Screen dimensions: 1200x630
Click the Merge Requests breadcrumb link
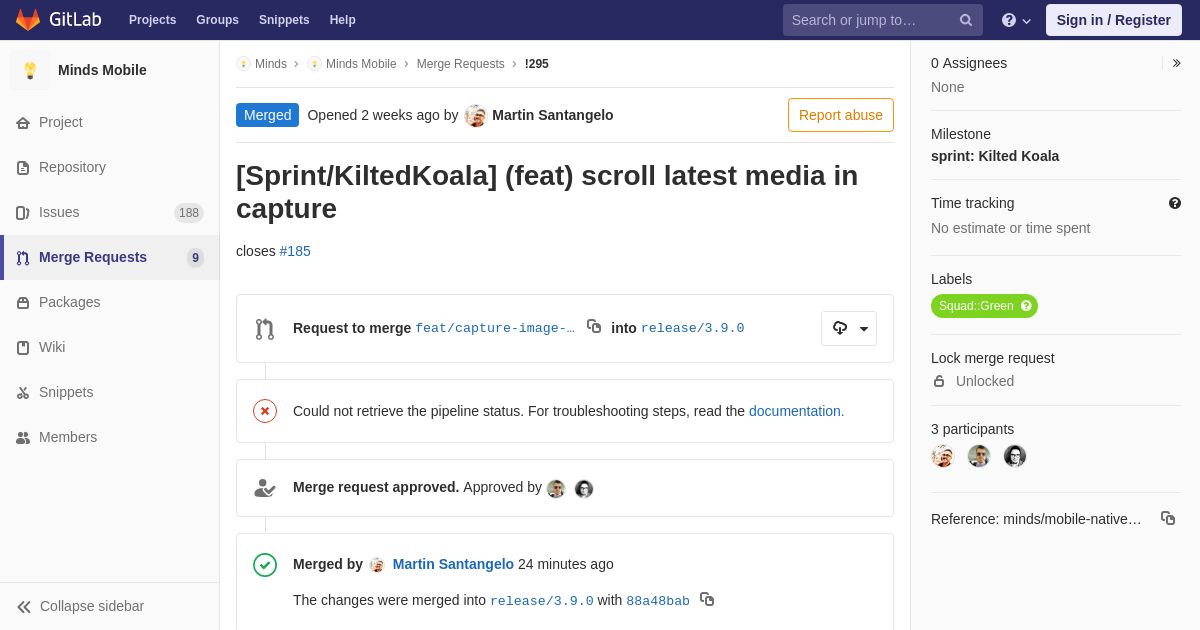pos(461,64)
